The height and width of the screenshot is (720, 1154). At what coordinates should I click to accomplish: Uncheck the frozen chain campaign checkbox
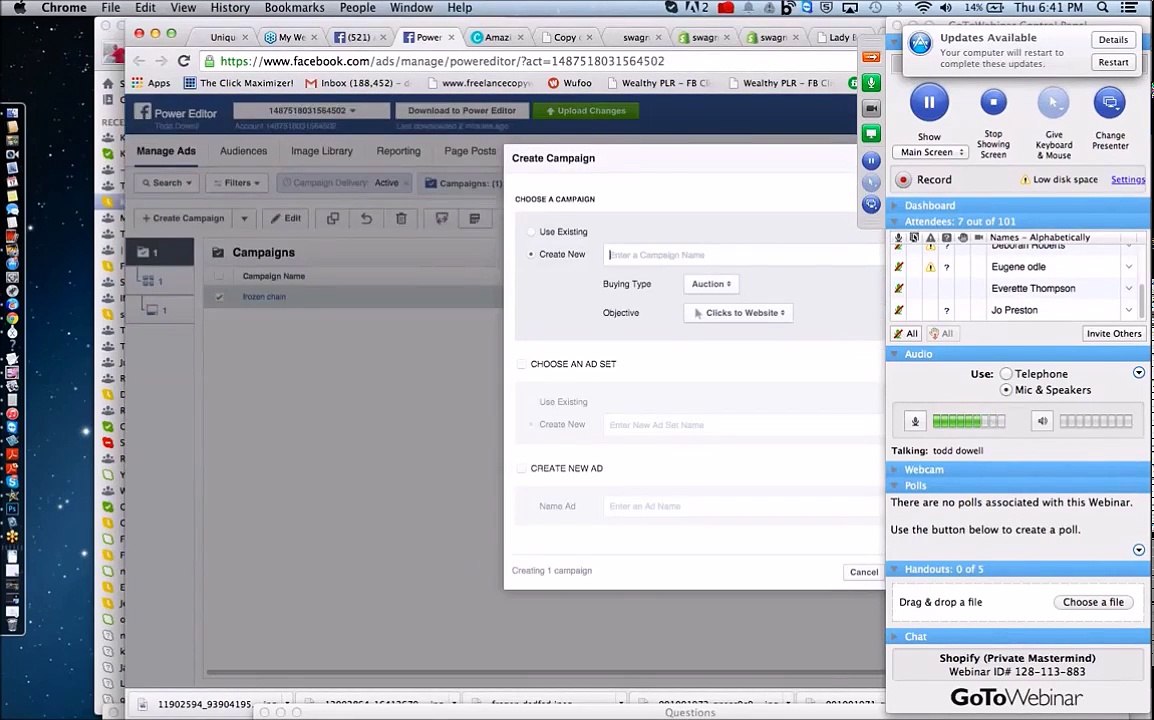(x=219, y=297)
